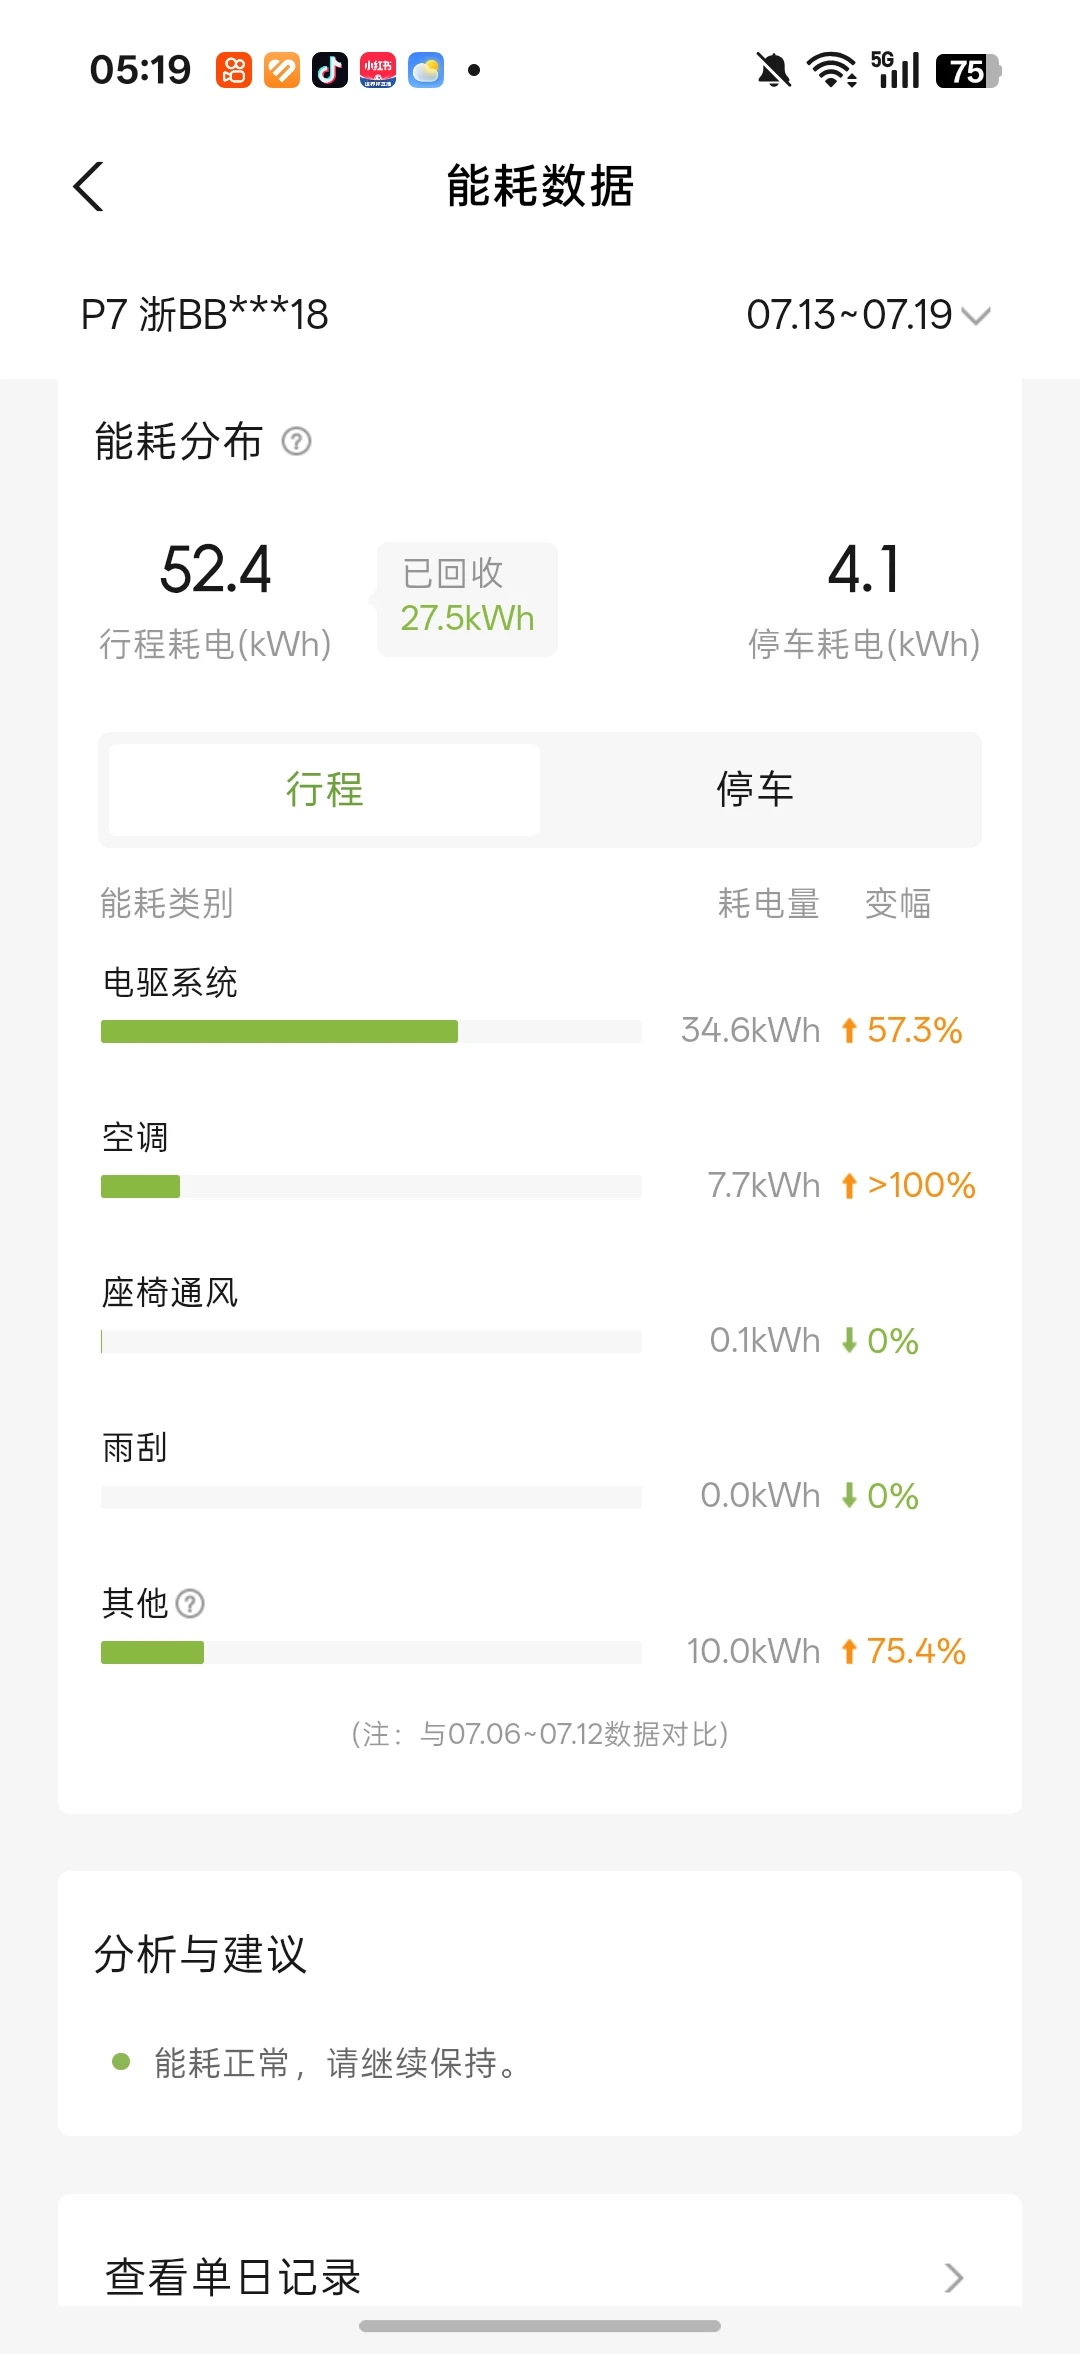
Task: Open help icon beside 能耗分布
Action: tap(296, 441)
